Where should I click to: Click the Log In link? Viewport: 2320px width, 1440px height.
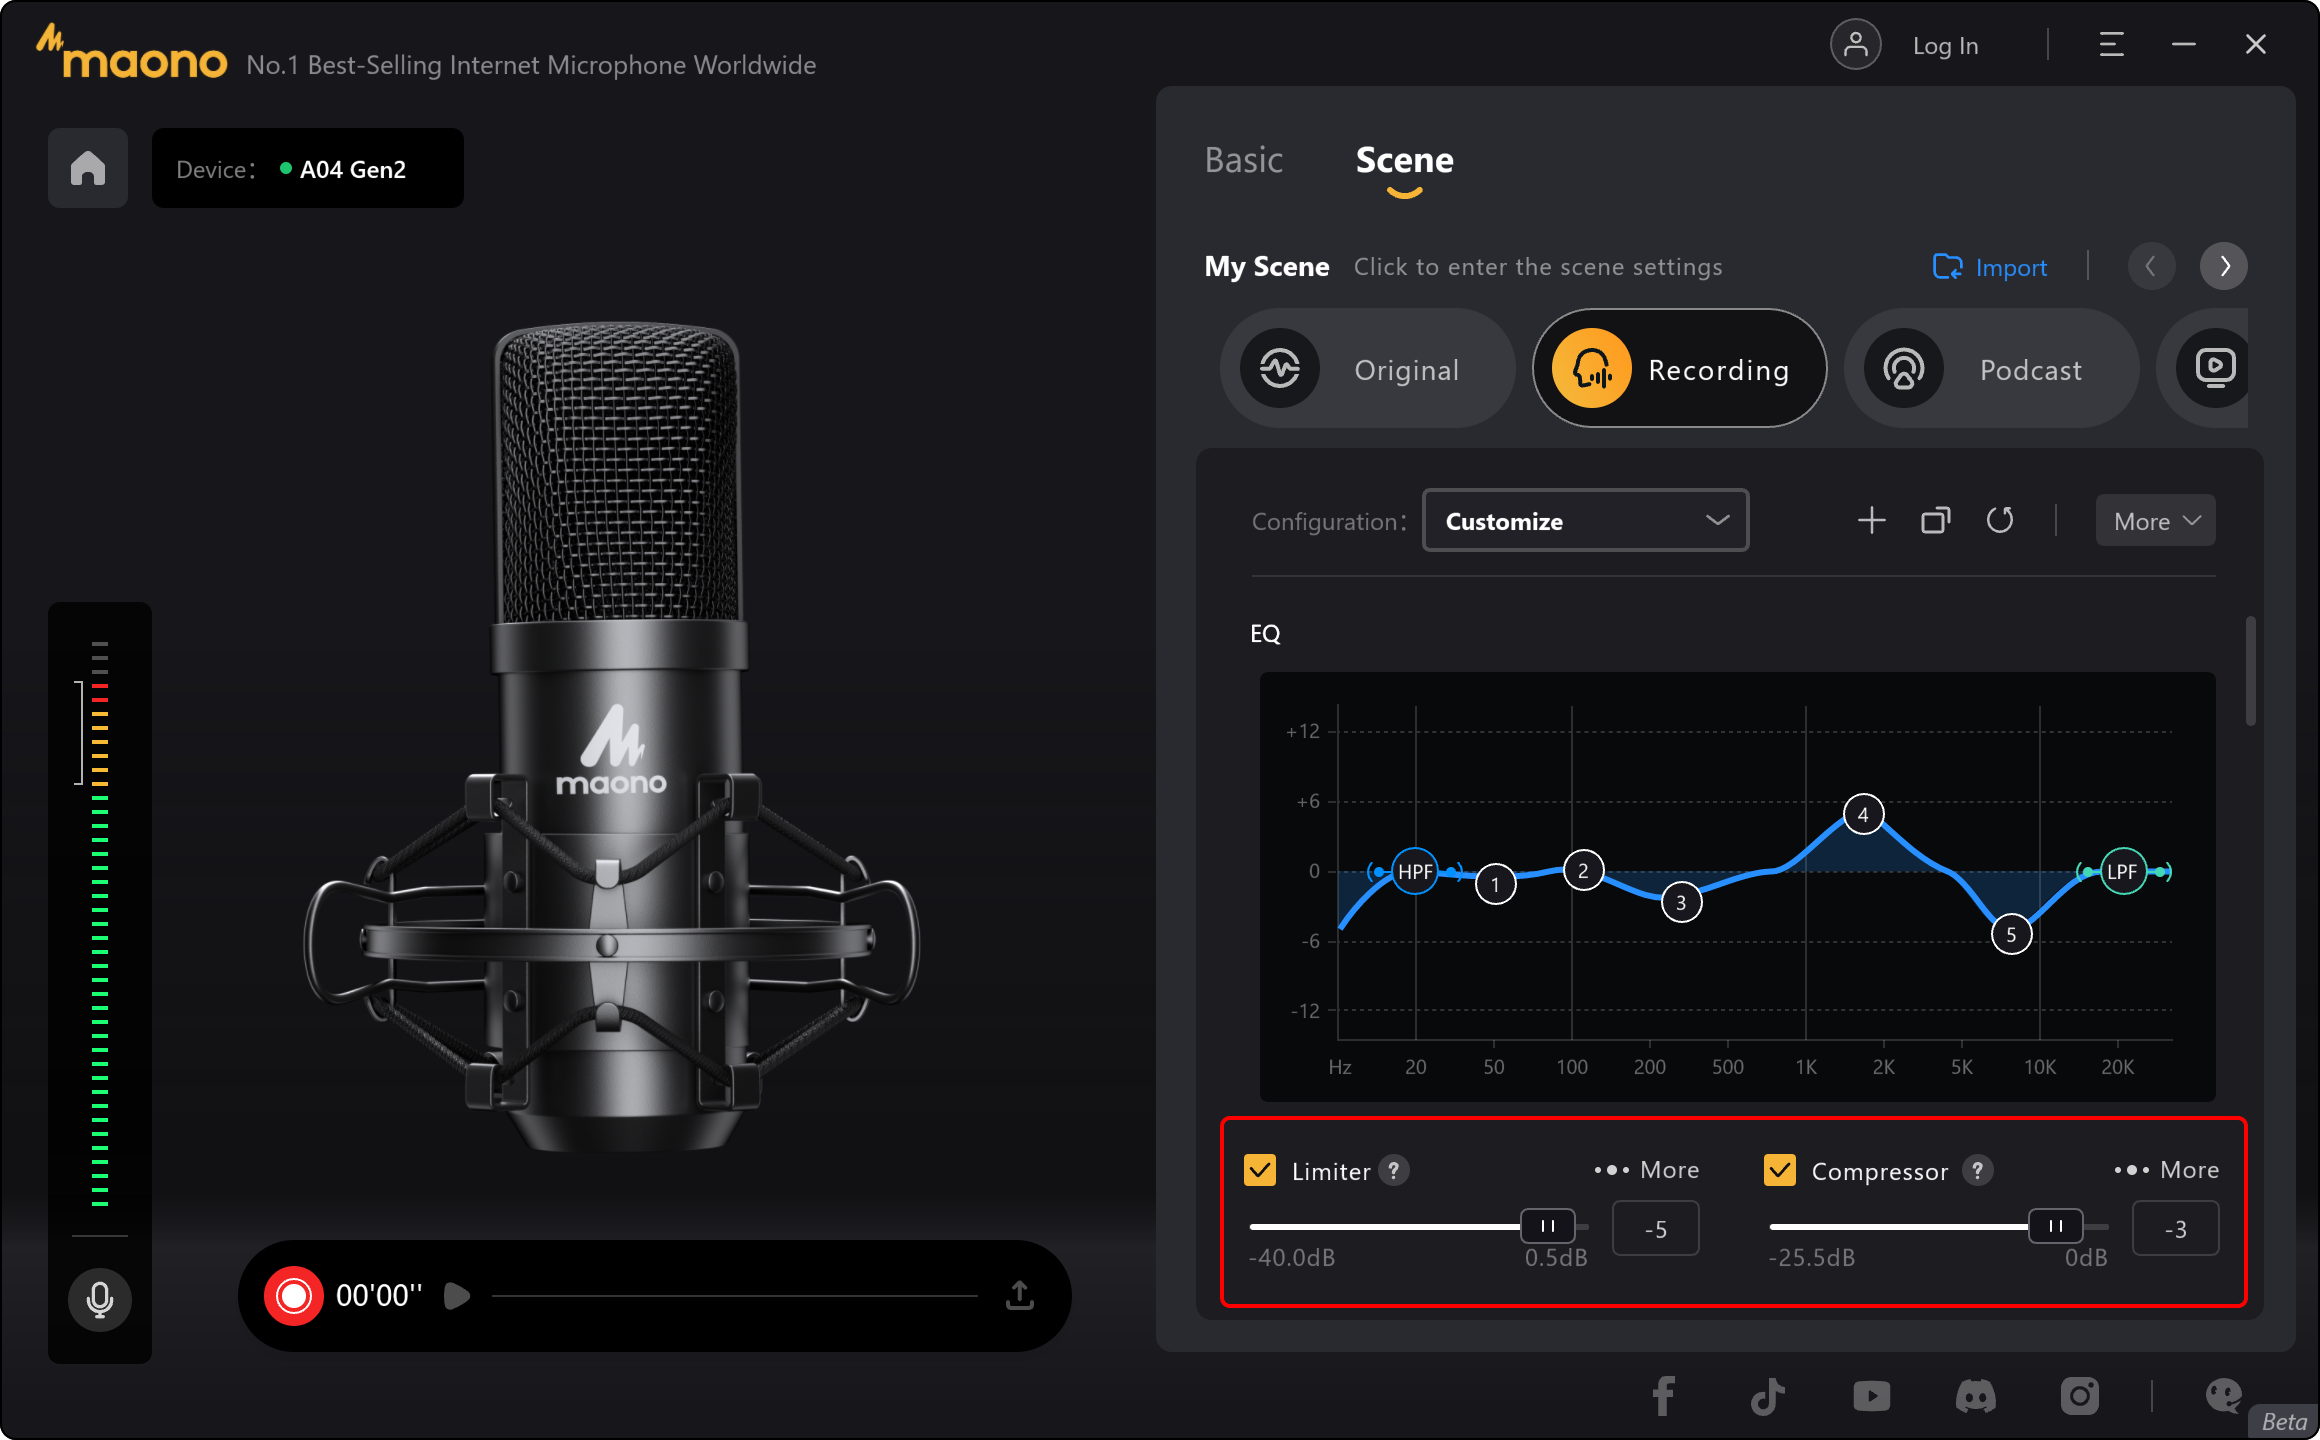click(1945, 46)
